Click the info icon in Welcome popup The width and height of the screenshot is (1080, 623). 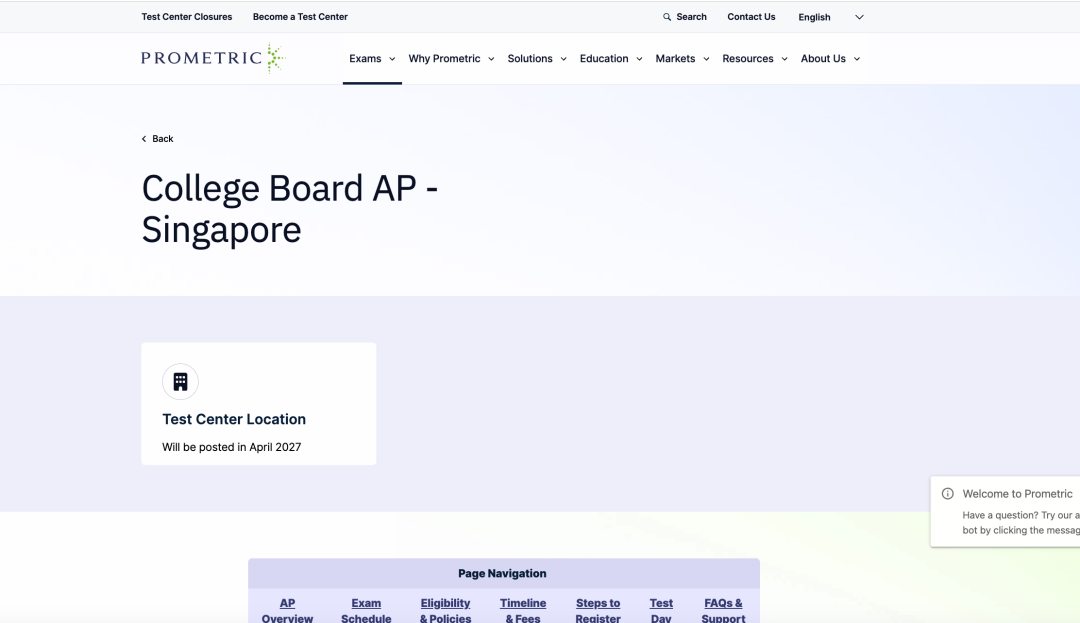[948, 494]
